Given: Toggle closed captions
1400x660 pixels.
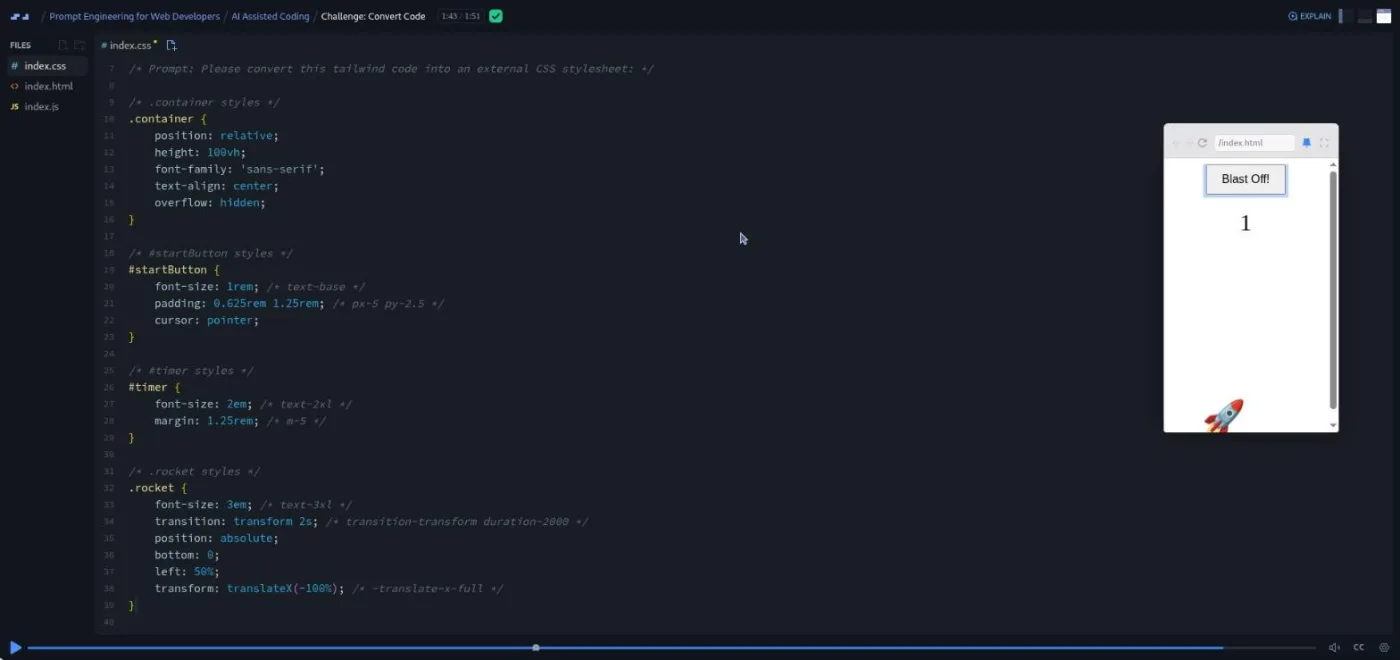Looking at the screenshot, I should point(1359,648).
